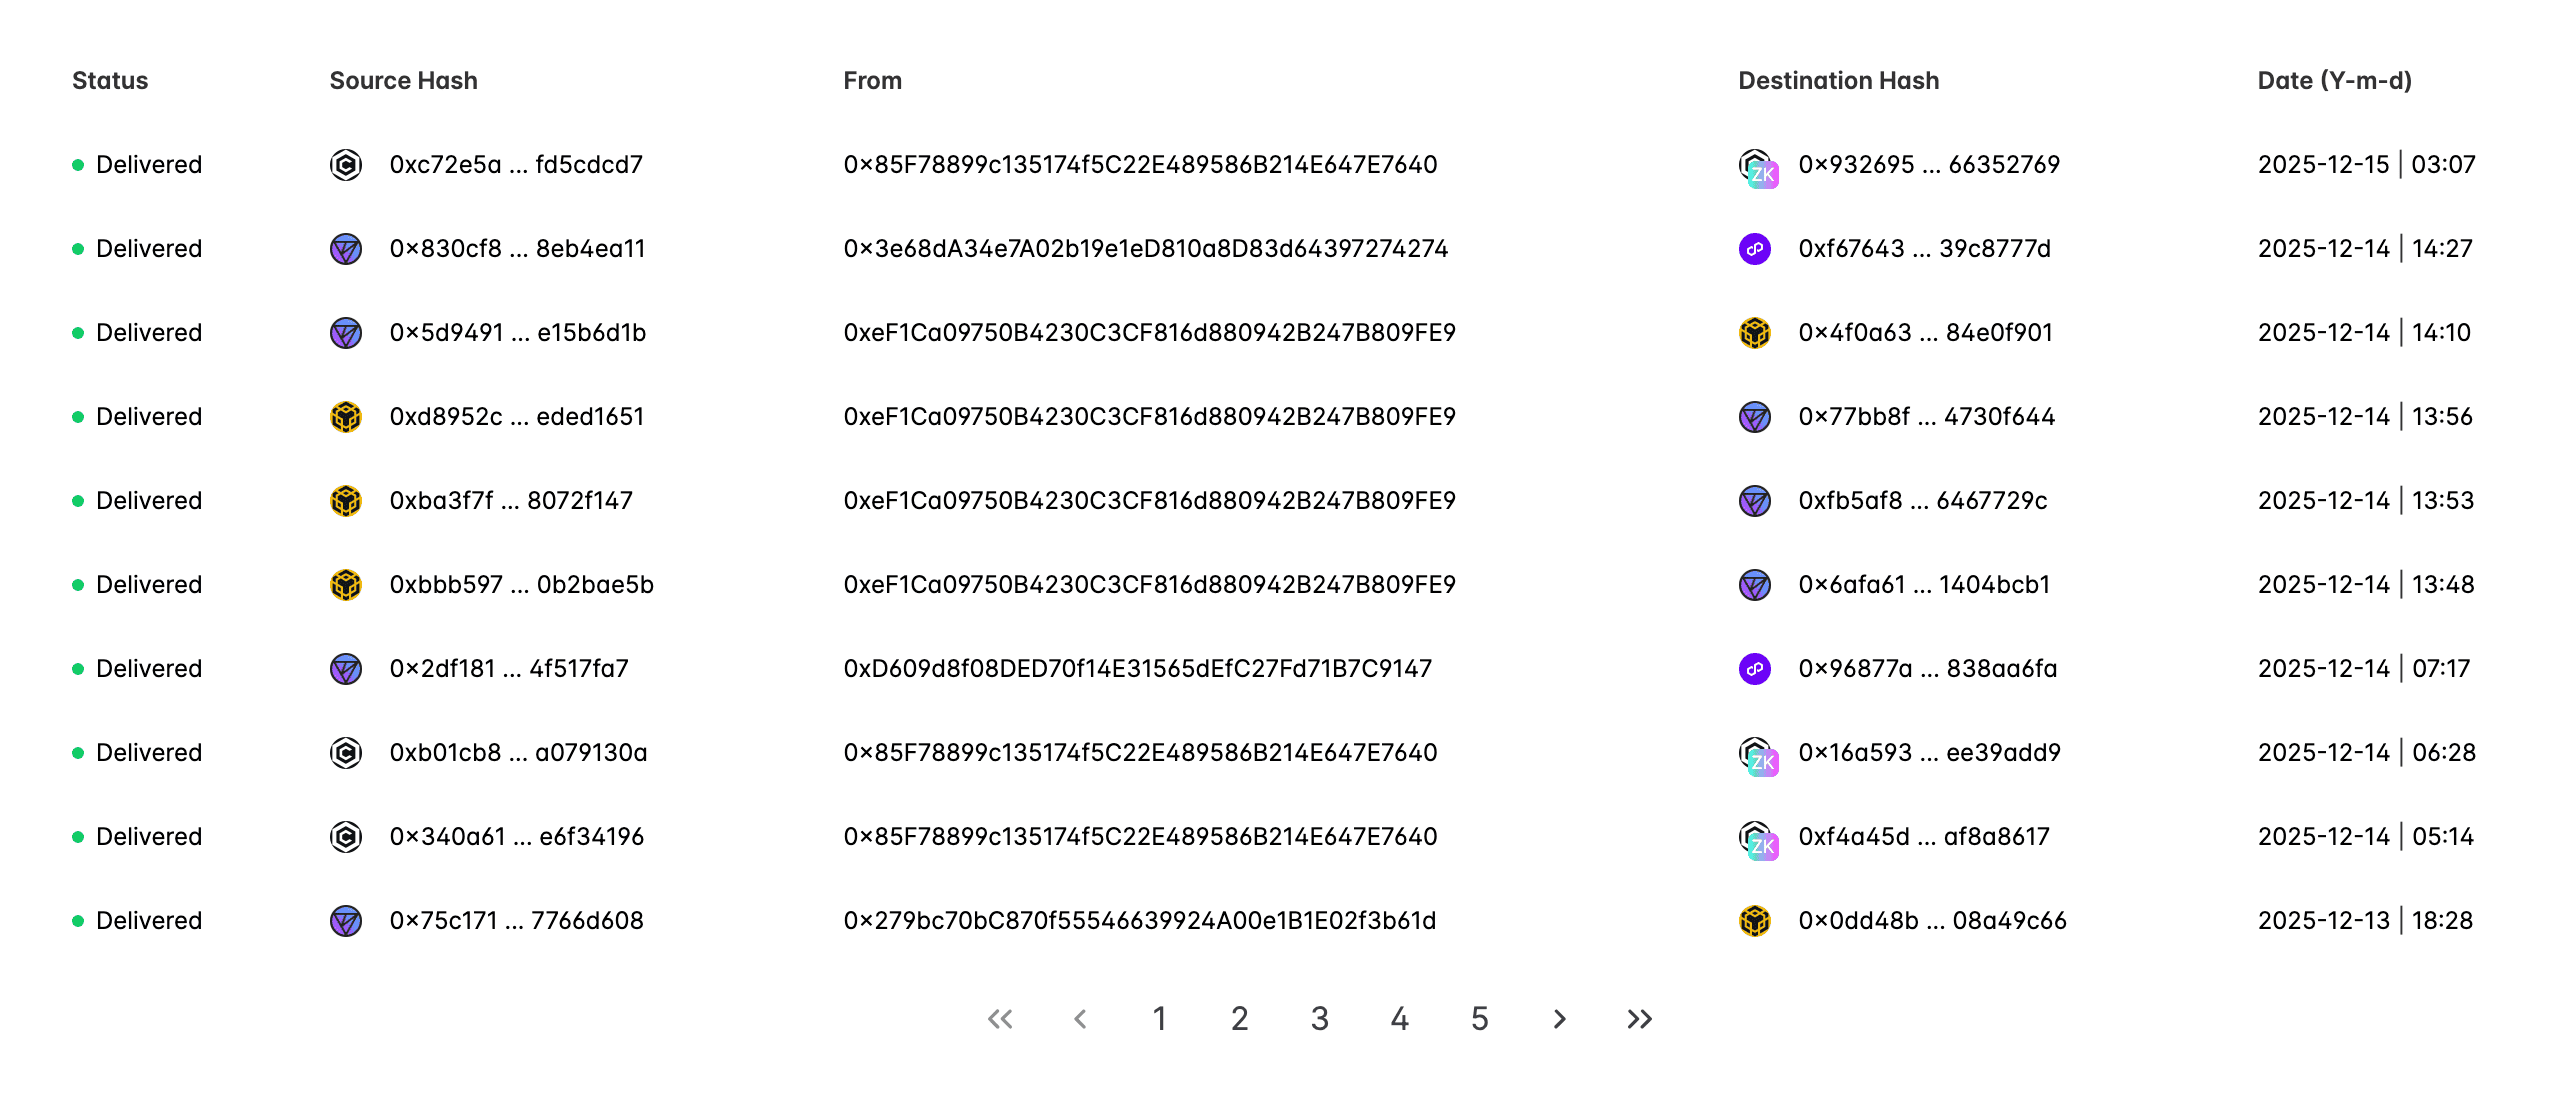Jump to first page double arrow
This screenshot has width=2576, height=1106.
tap(1000, 1019)
